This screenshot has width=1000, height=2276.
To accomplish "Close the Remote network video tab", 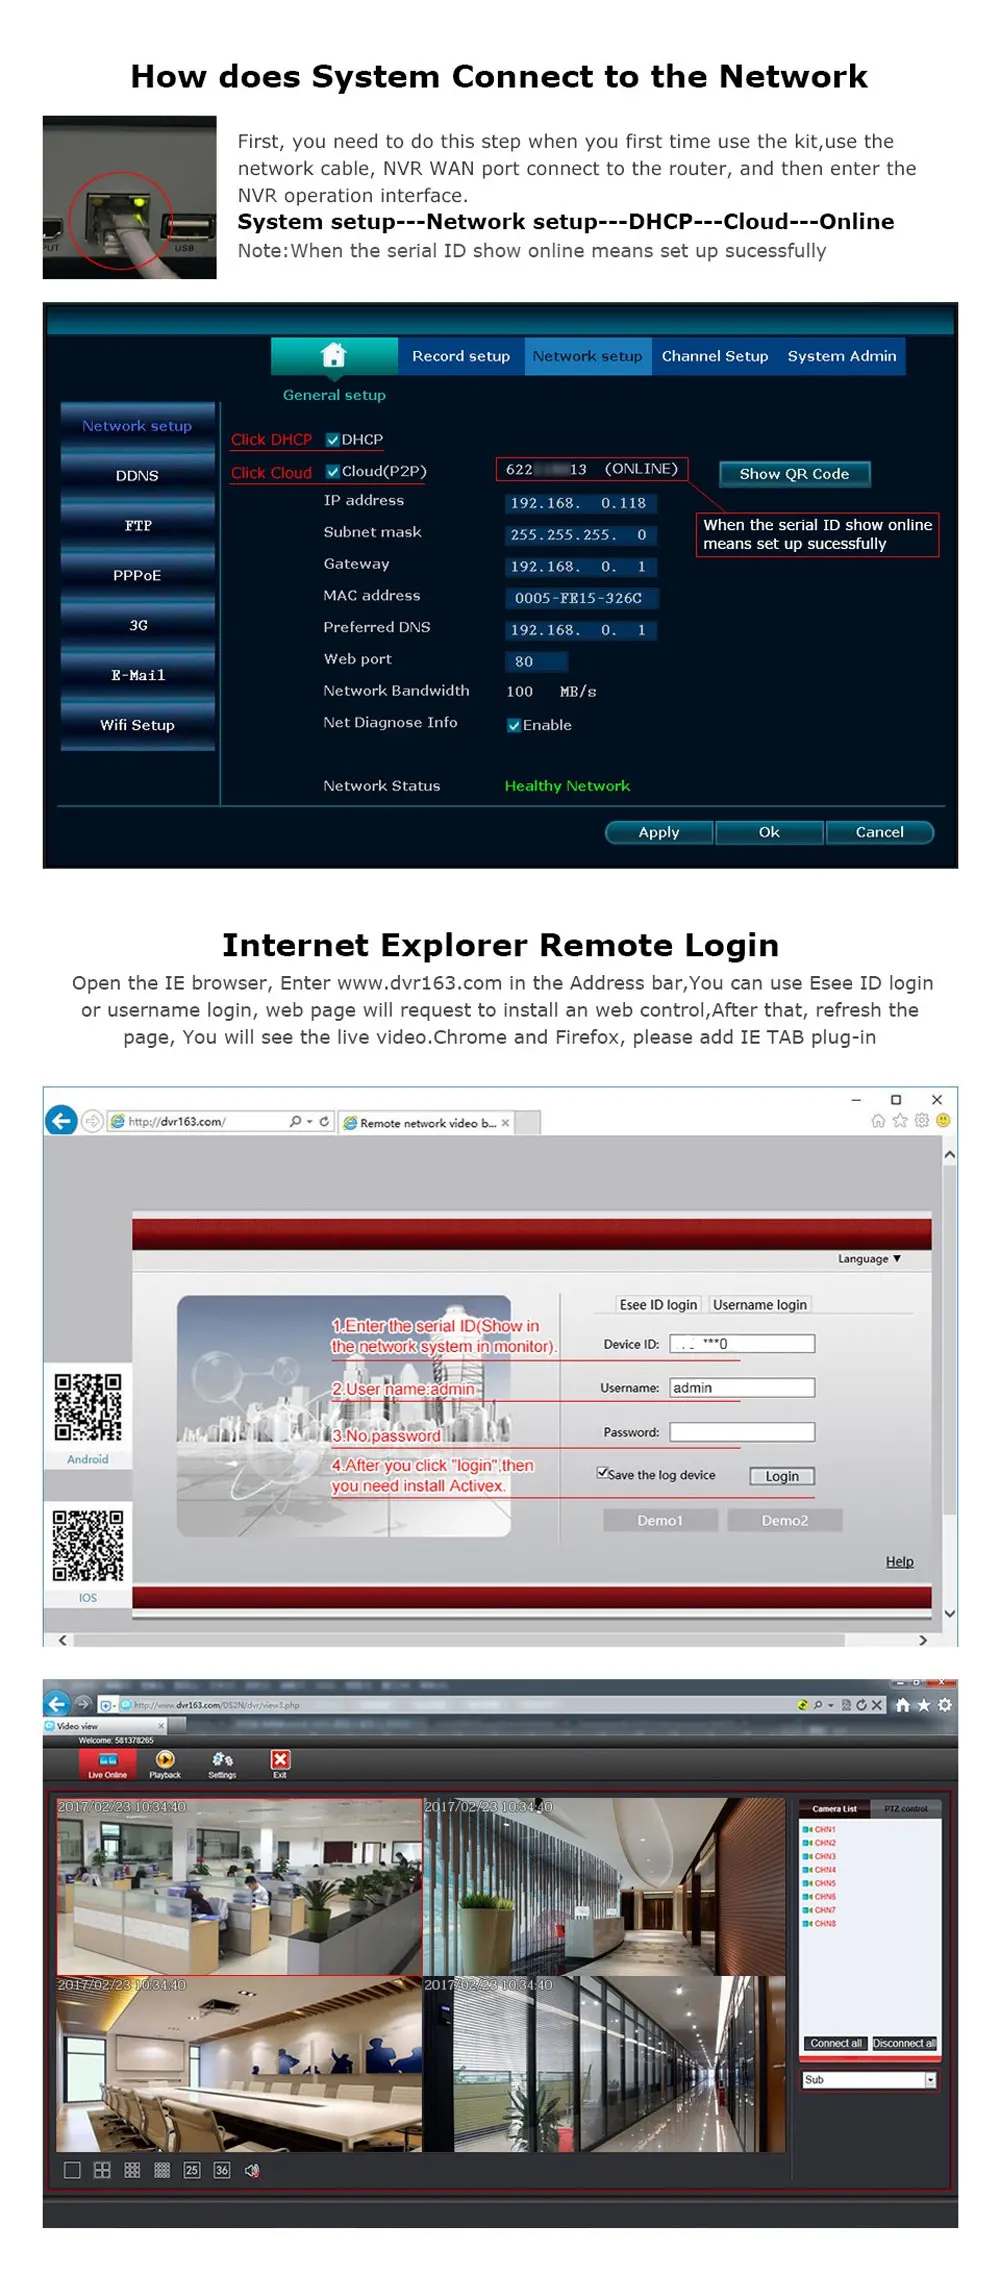I will pos(505,1123).
